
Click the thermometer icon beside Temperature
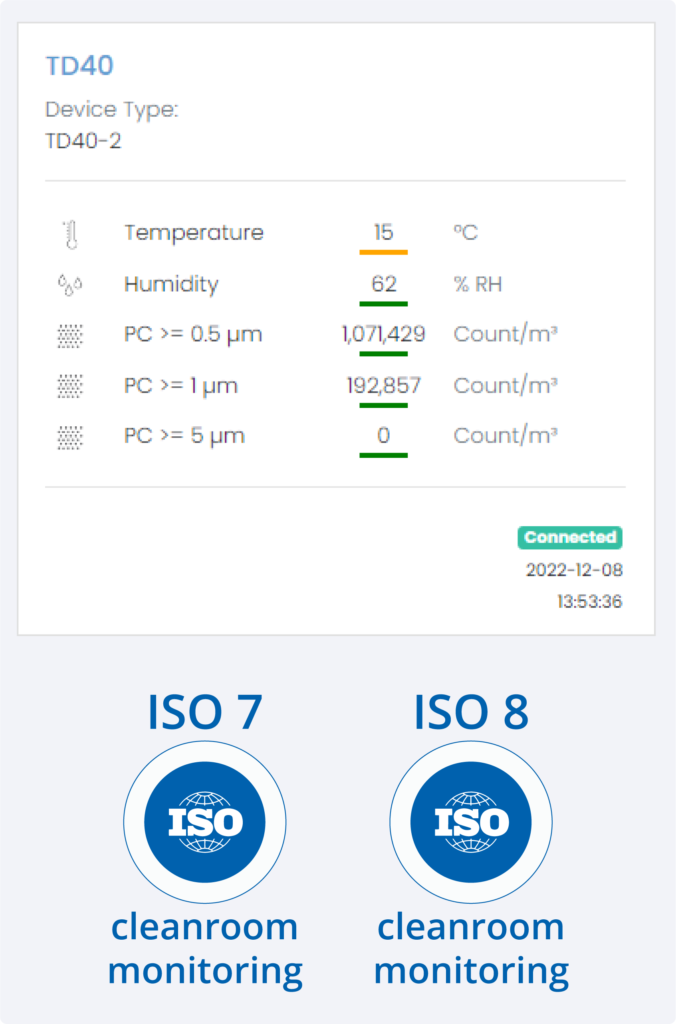(x=71, y=235)
